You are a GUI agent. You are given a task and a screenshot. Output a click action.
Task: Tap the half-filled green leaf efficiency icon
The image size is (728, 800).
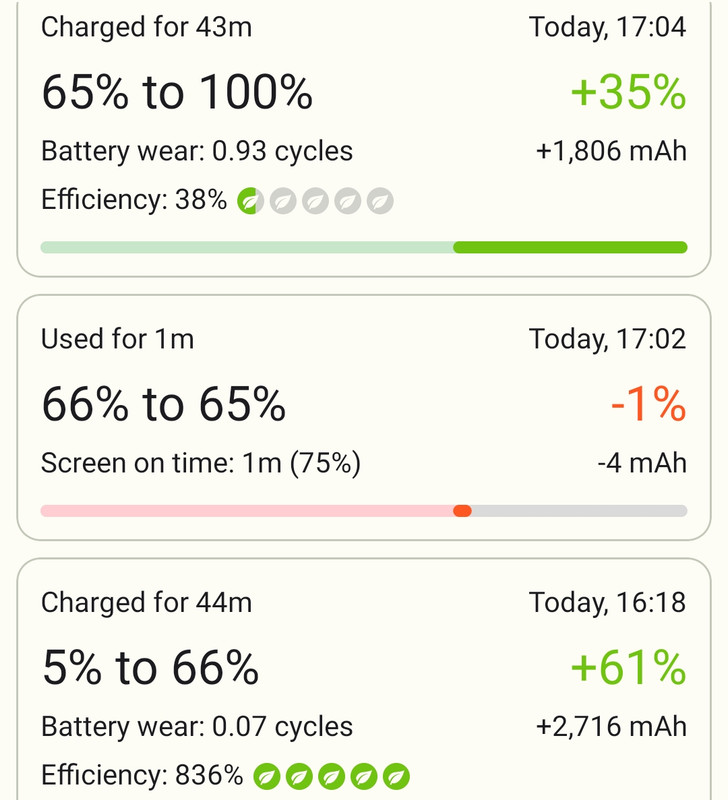pyautogui.click(x=250, y=201)
